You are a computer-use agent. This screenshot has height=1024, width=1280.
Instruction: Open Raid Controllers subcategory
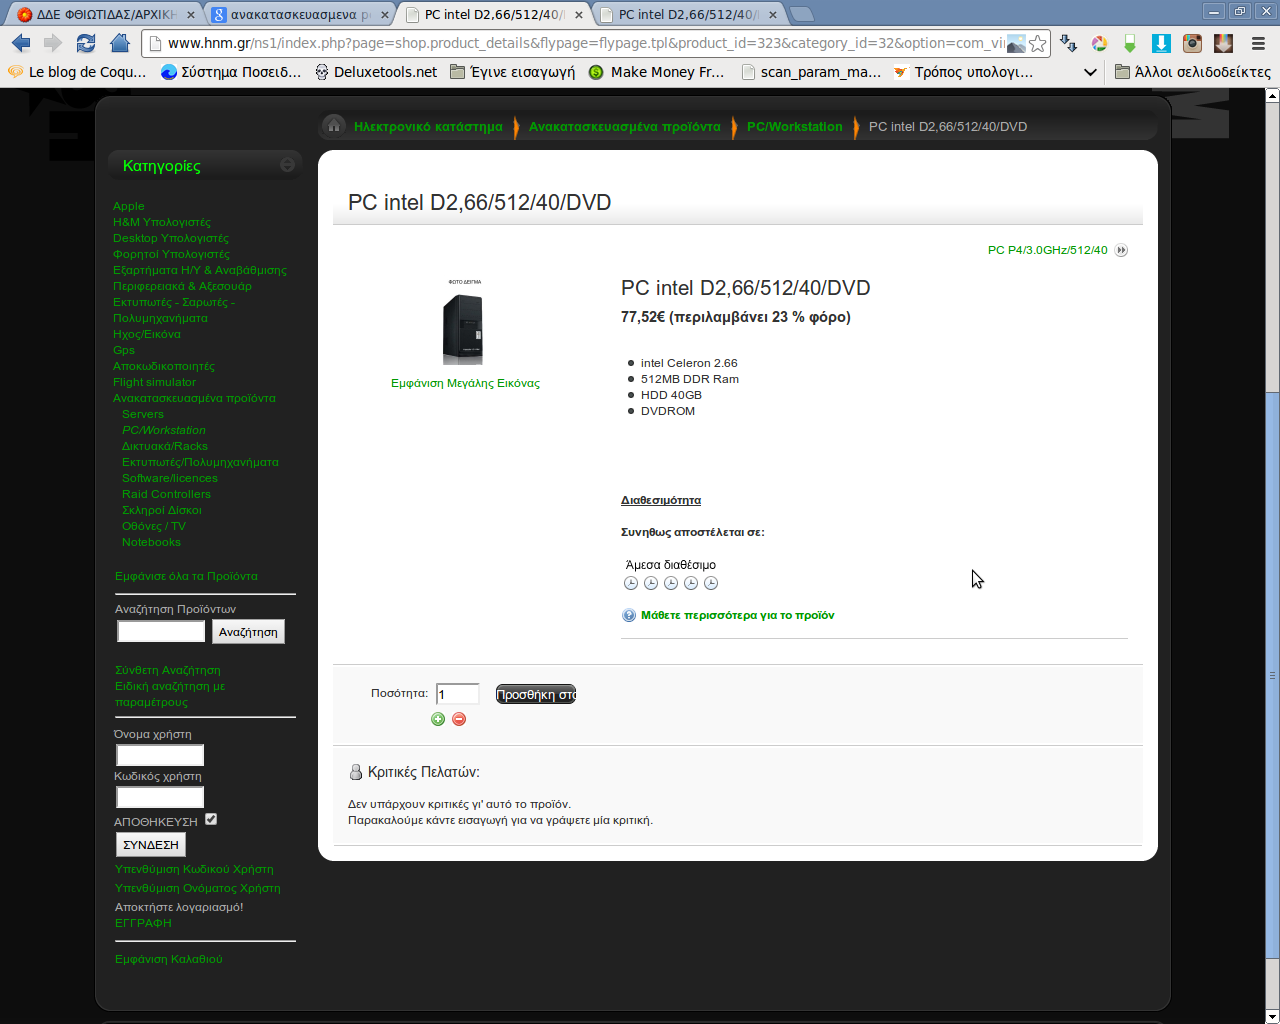[166, 494]
